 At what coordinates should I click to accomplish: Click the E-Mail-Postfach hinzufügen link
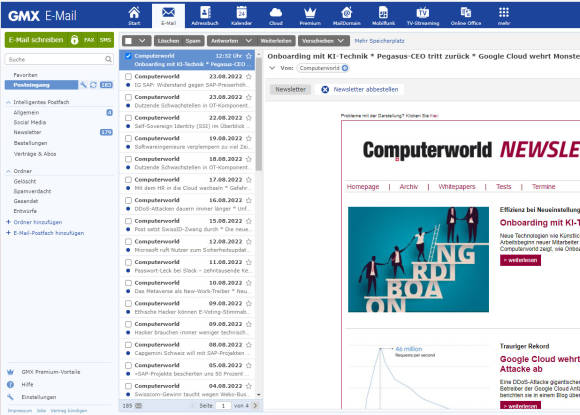[48, 233]
